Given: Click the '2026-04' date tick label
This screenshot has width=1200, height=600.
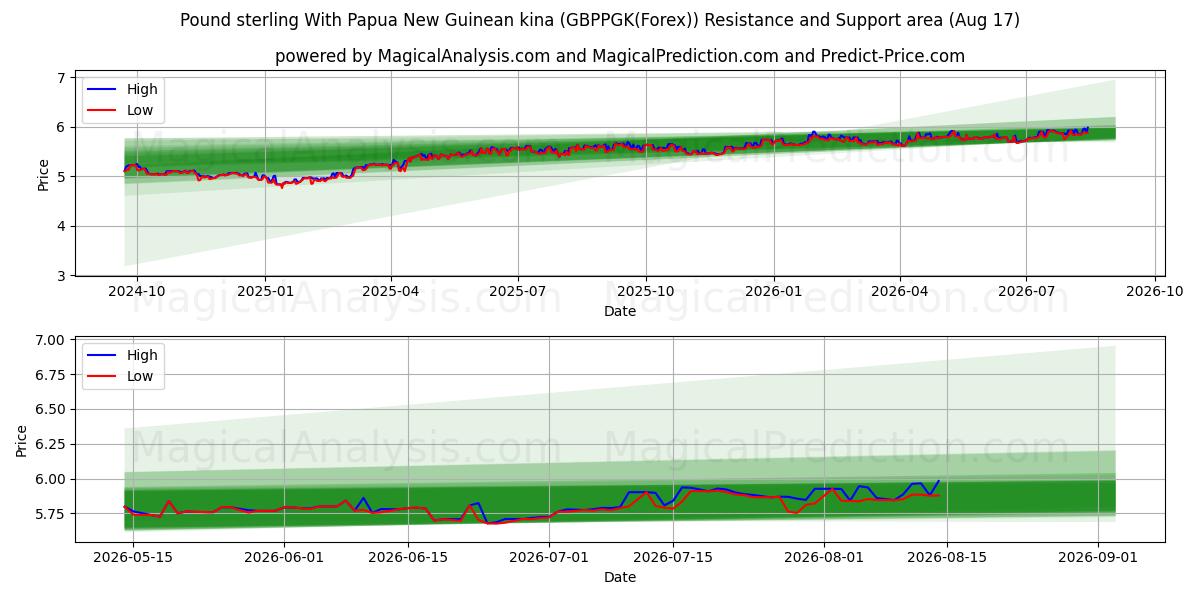Looking at the screenshot, I should pos(899,292).
